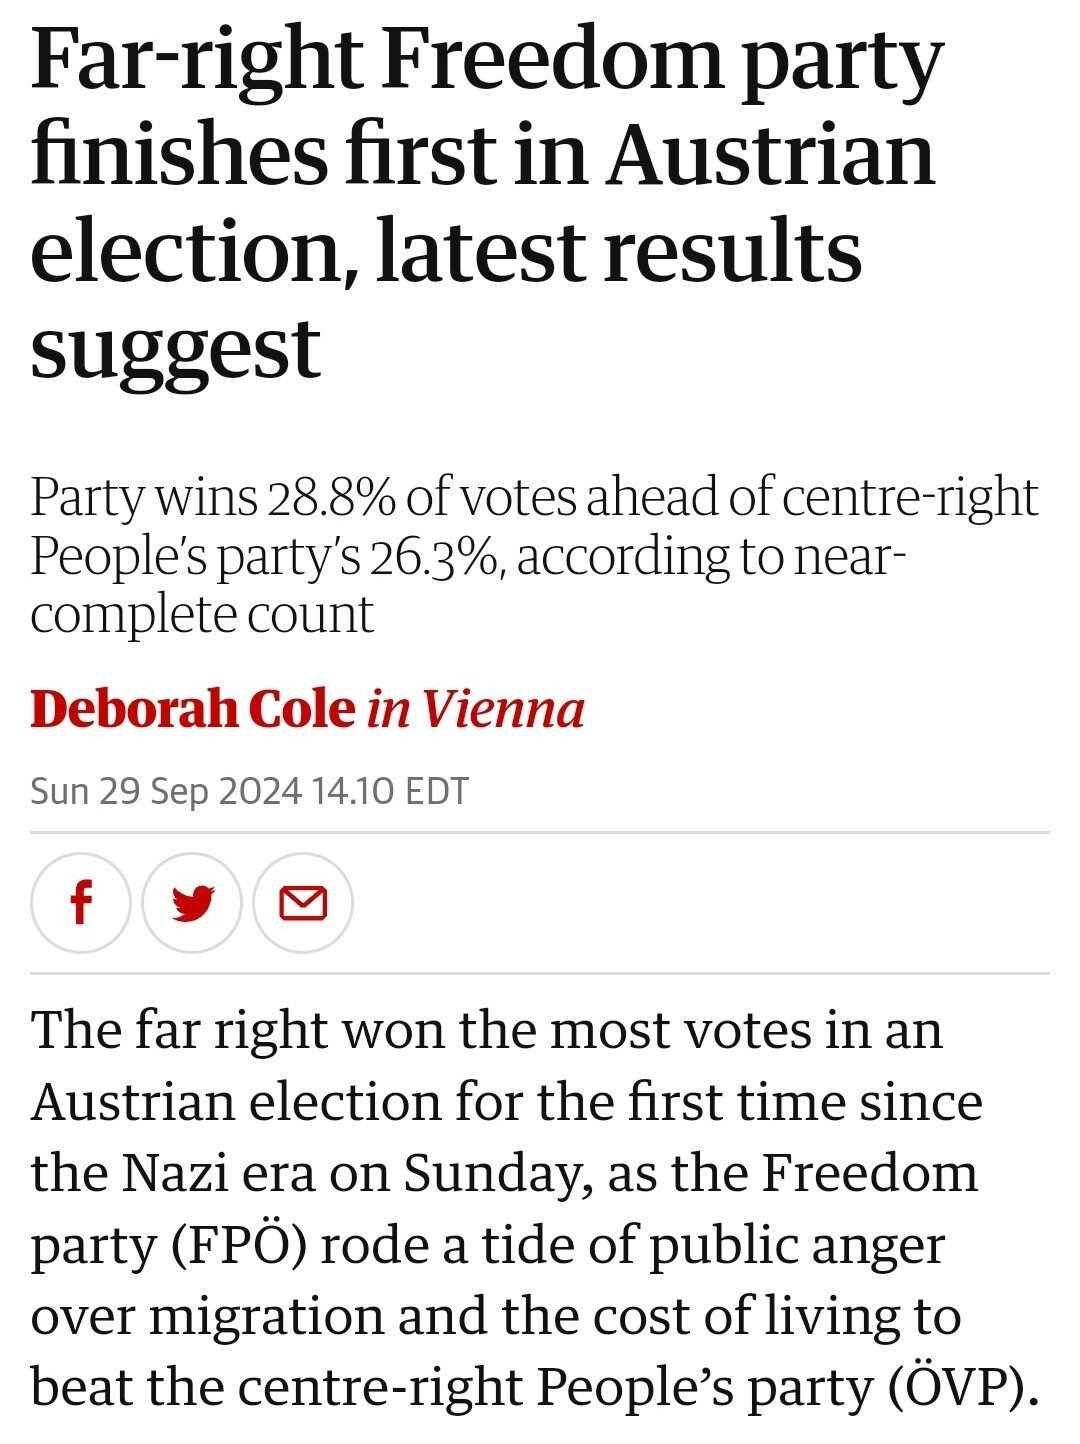Click the word 'suggest' in headline
This screenshot has height=1444, width=1080.
coord(175,348)
